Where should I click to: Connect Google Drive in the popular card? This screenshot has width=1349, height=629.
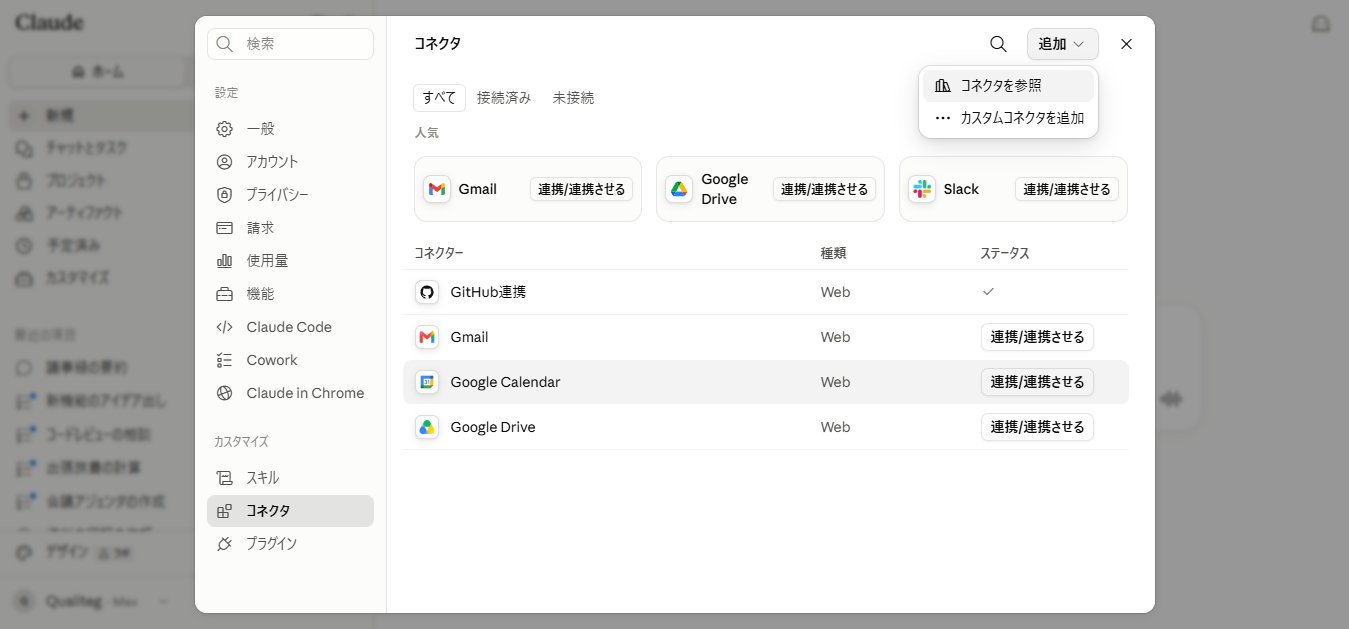pos(824,189)
